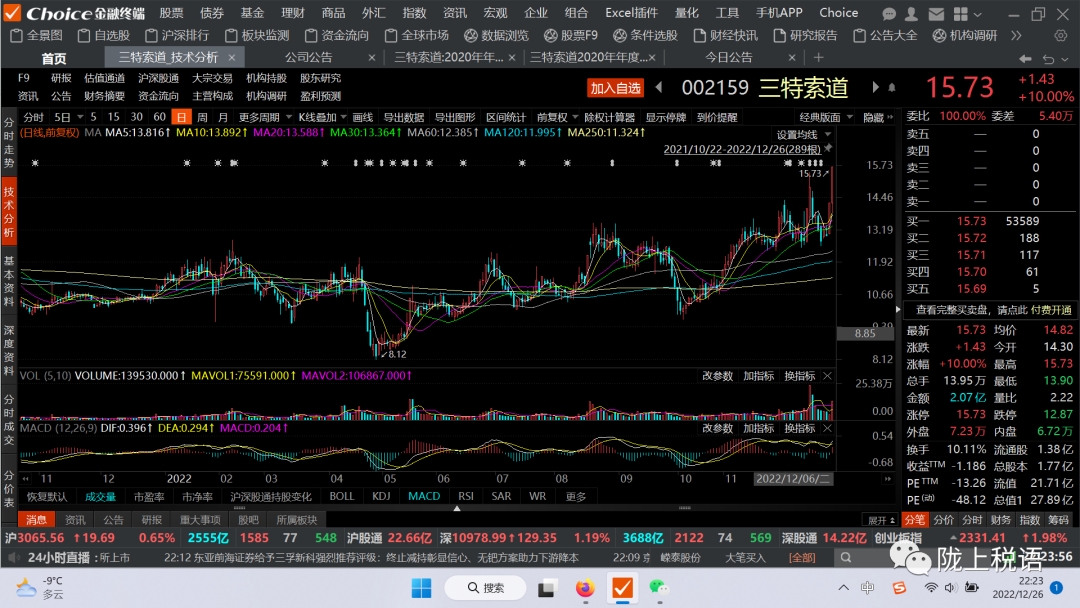Open 财经快讯 news flash
This screenshot has height=608, width=1080.
[725, 35]
